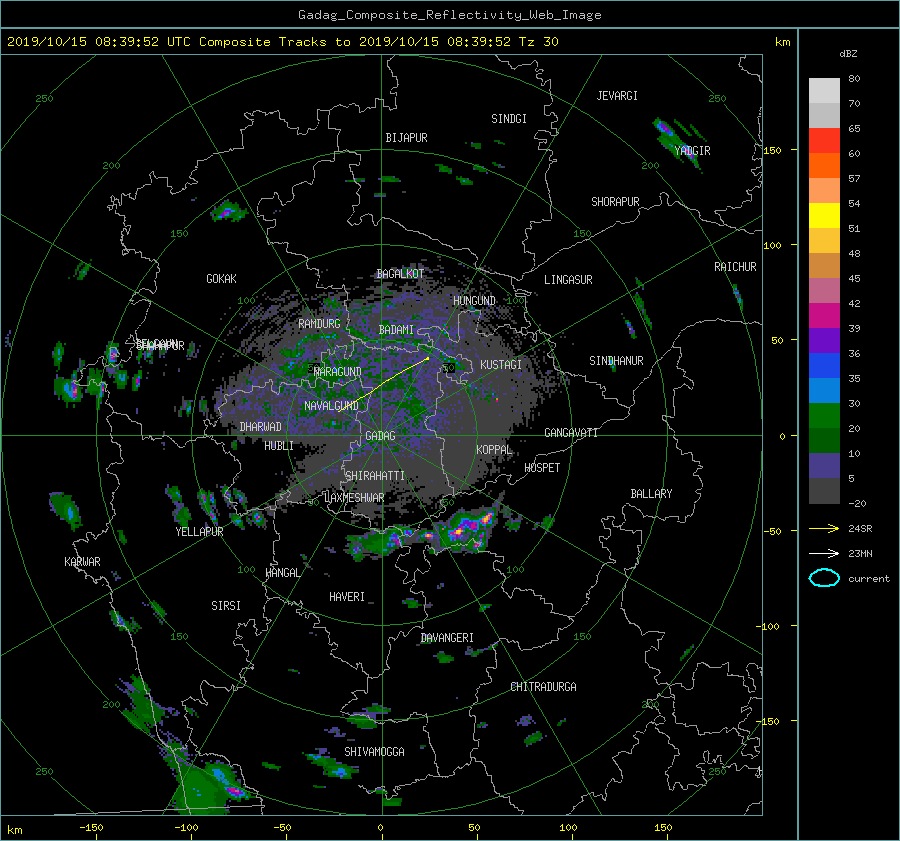Click the timestamp text 2019/10/15 08:39:52 UTC
The width and height of the screenshot is (900, 841).
click(99, 41)
